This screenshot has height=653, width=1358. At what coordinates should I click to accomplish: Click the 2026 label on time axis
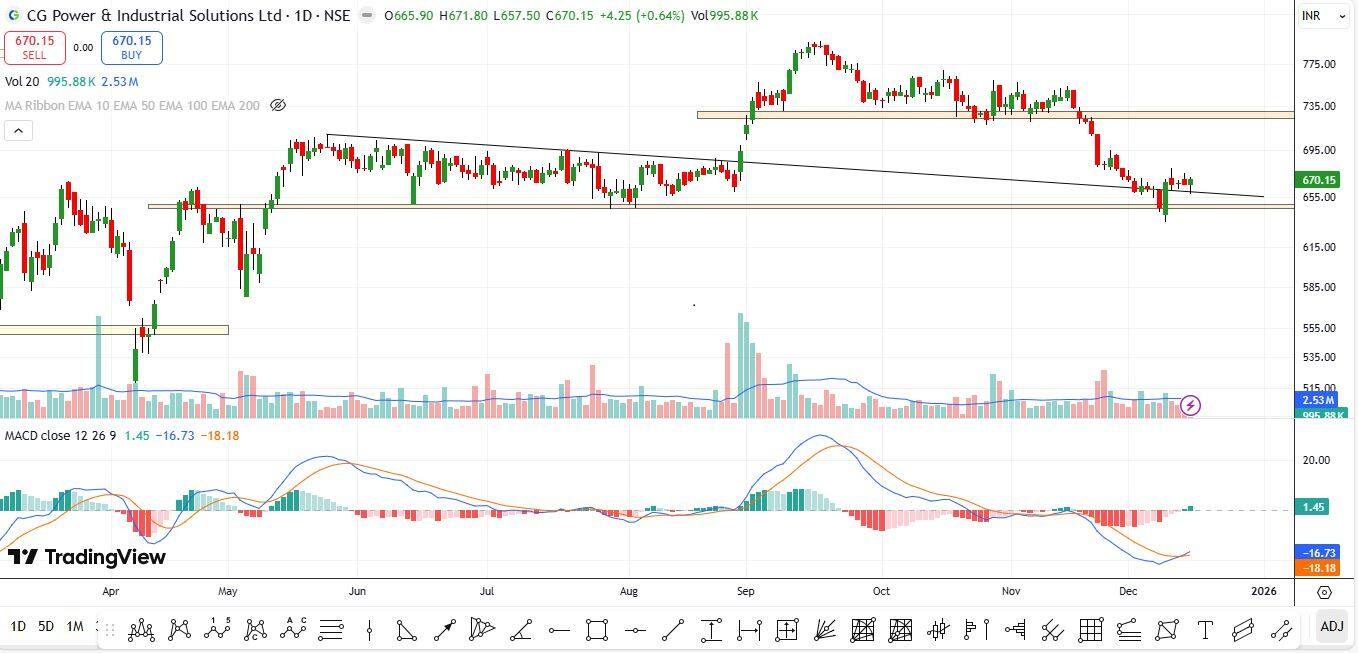tap(1264, 591)
